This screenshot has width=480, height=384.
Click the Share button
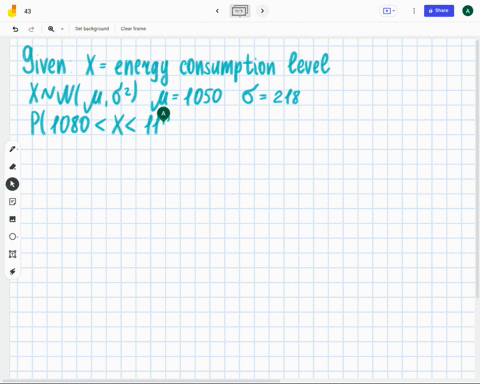pos(439,11)
